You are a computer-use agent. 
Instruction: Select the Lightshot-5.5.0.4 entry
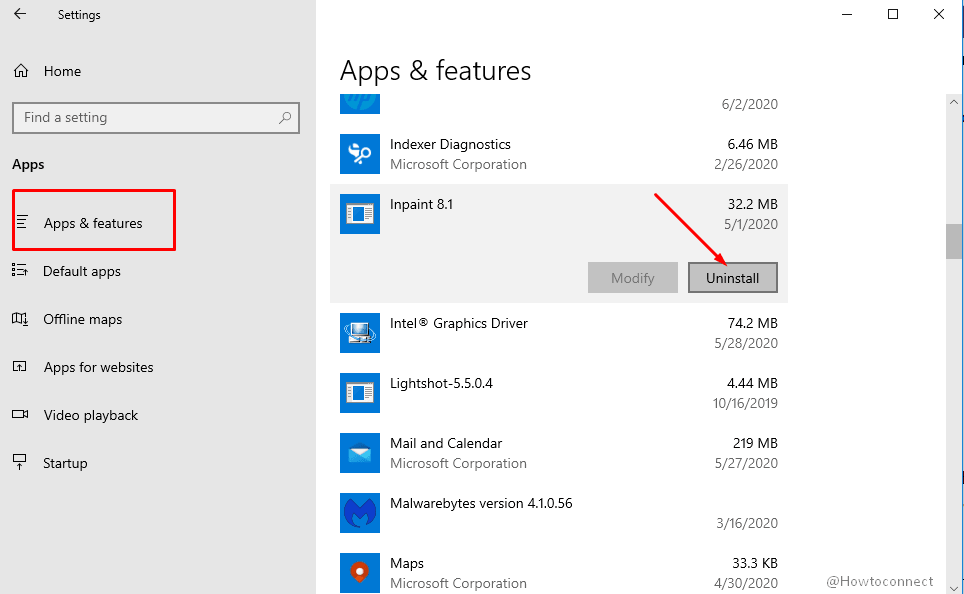pyautogui.click(x=441, y=383)
